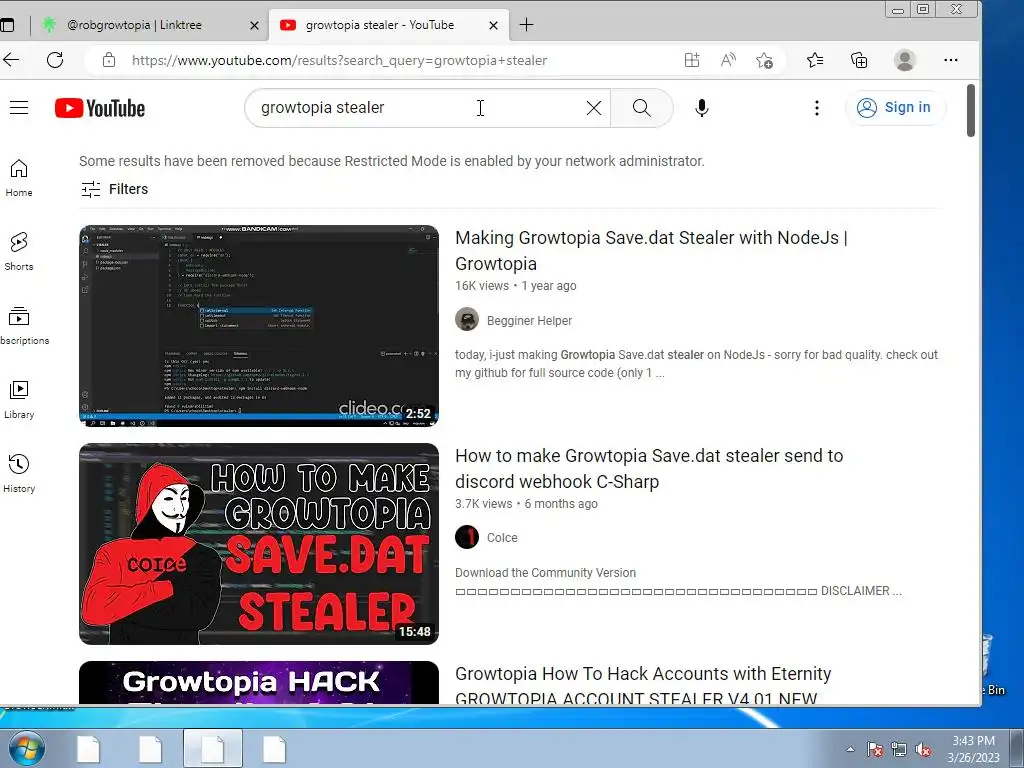
Task: Open Library in YouTube sidebar
Action: [x=19, y=400]
